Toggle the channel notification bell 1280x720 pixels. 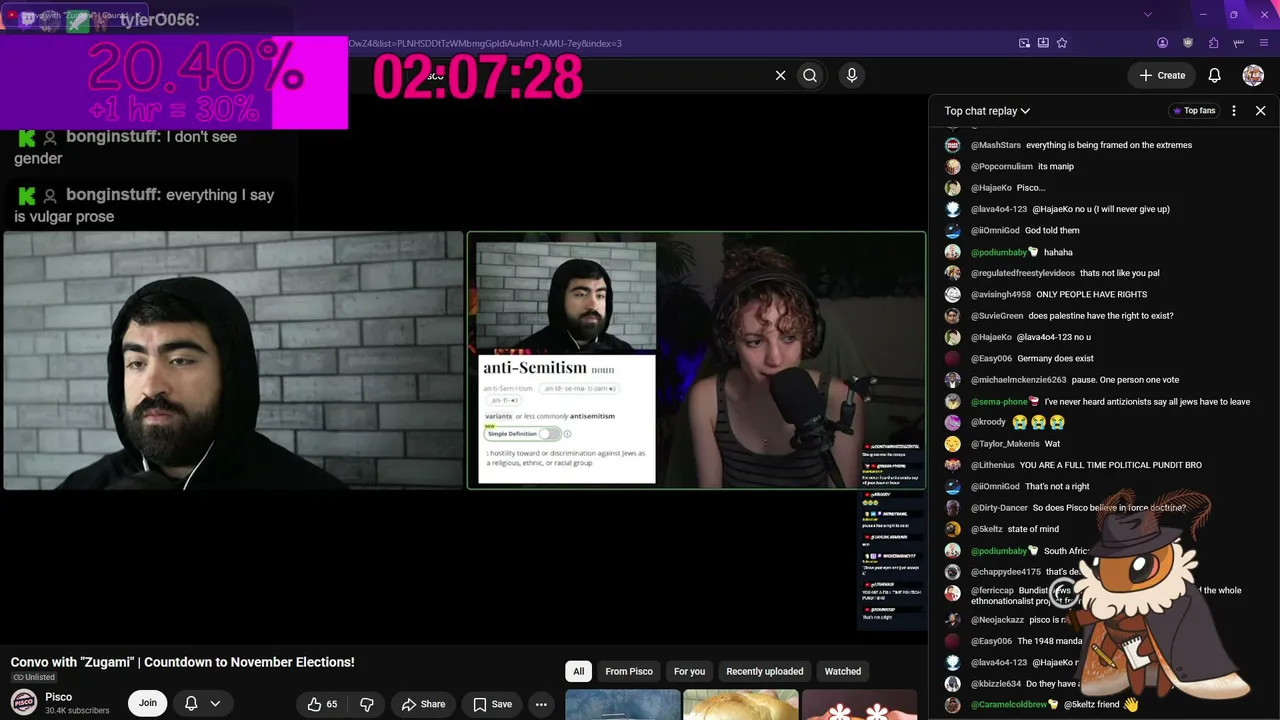pyautogui.click(x=191, y=704)
